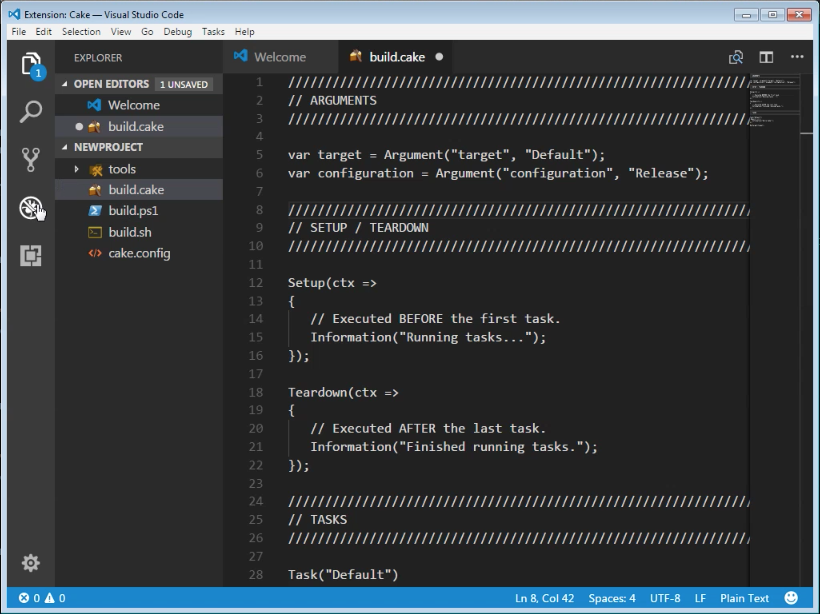Open the Search view in activity bar
Screen dimensions: 820x614
pyautogui.click(x=31, y=111)
